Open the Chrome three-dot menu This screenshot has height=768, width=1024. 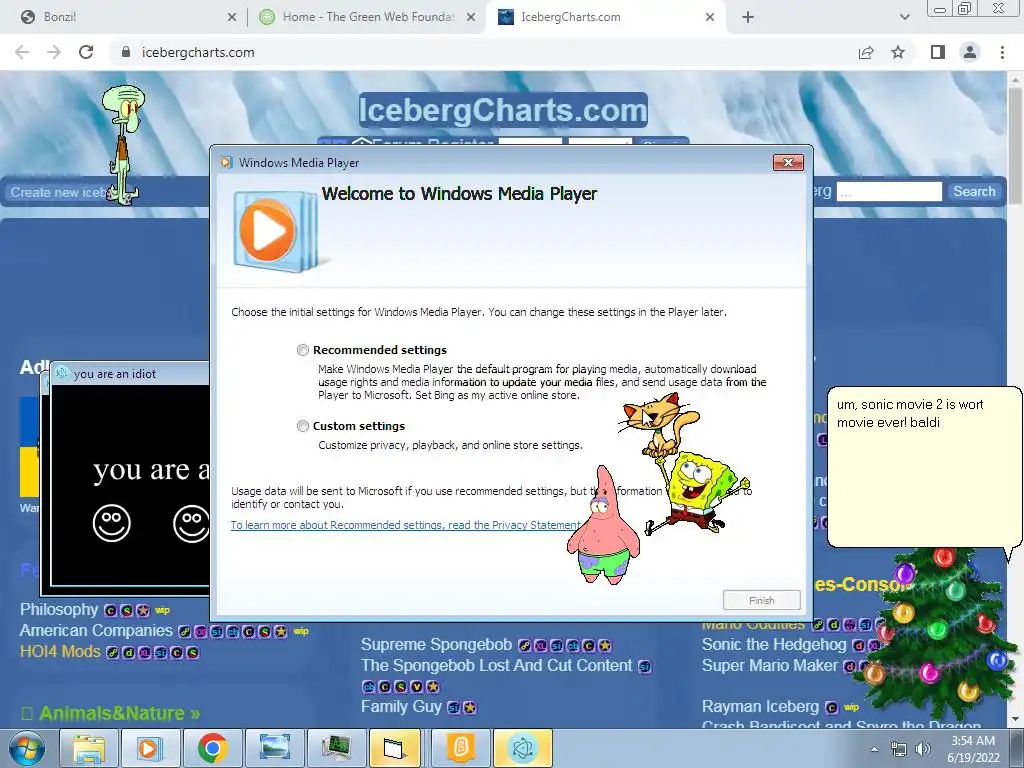1002,52
